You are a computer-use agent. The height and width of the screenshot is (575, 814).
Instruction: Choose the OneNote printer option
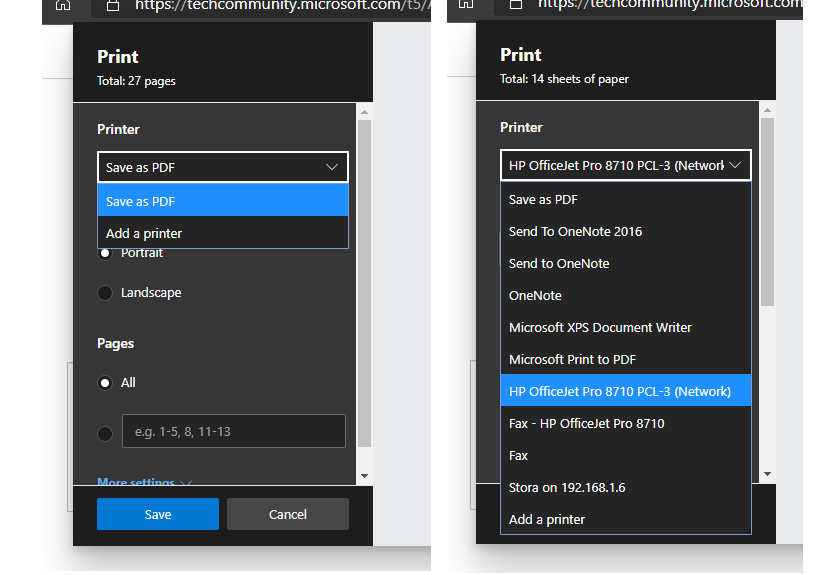tap(626, 295)
